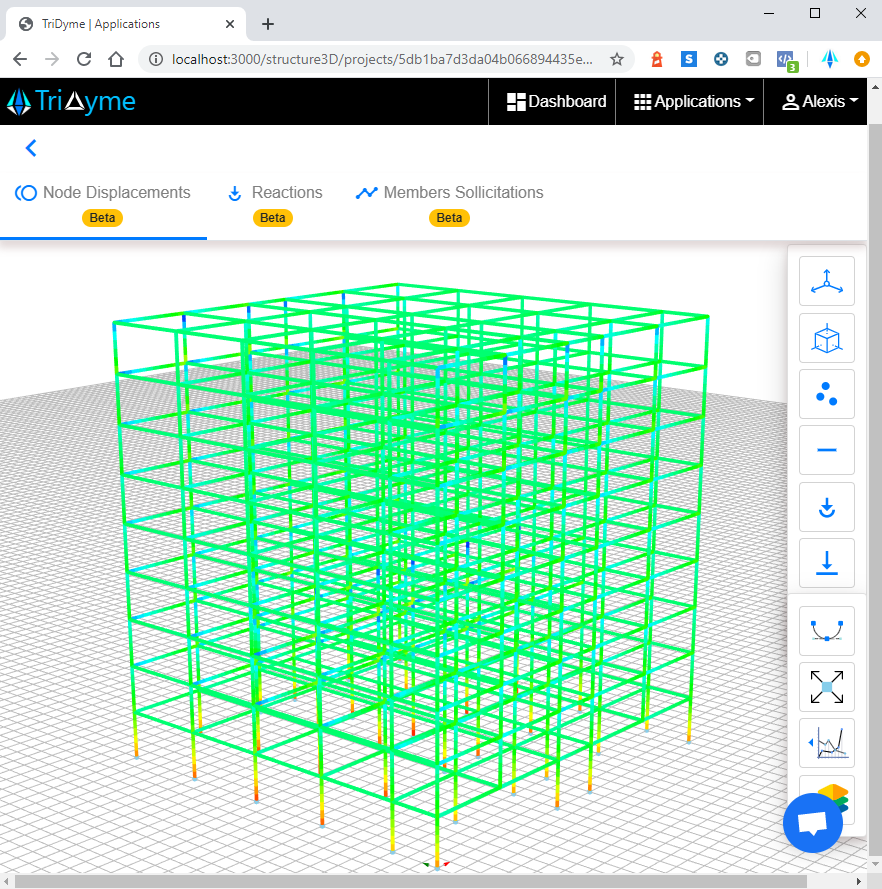The width and height of the screenshot is (882, 889).
Task: Click the orange update arrow icon
Action: point(862,59)
